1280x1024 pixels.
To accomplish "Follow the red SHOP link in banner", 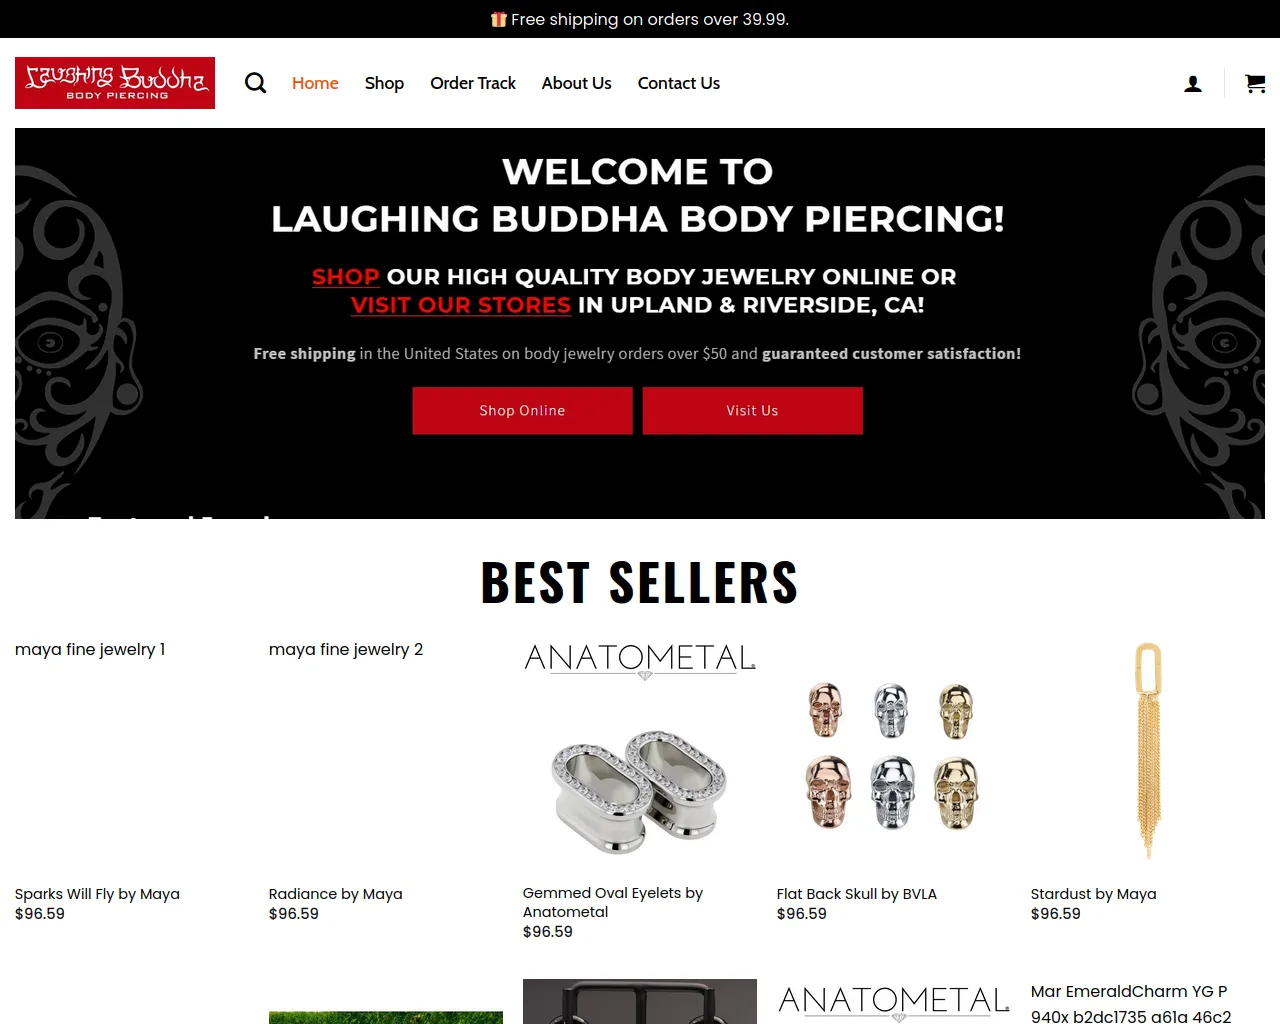I will pos(346,277).
